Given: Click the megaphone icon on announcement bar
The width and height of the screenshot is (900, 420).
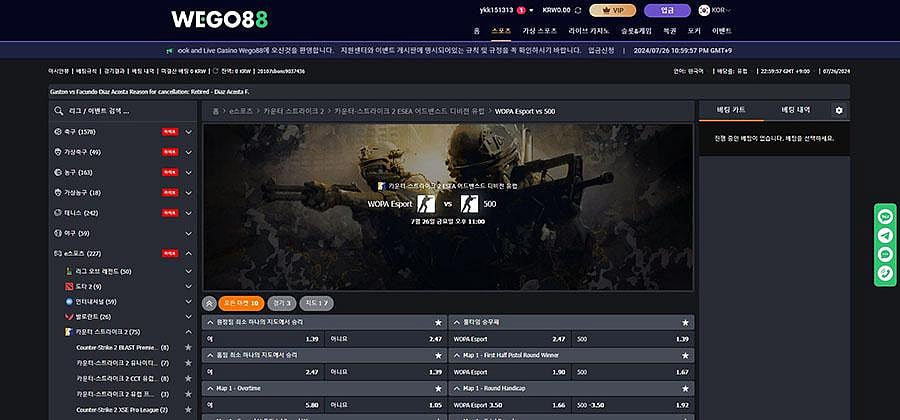Looking at the screenshot, I should (170, 50).
